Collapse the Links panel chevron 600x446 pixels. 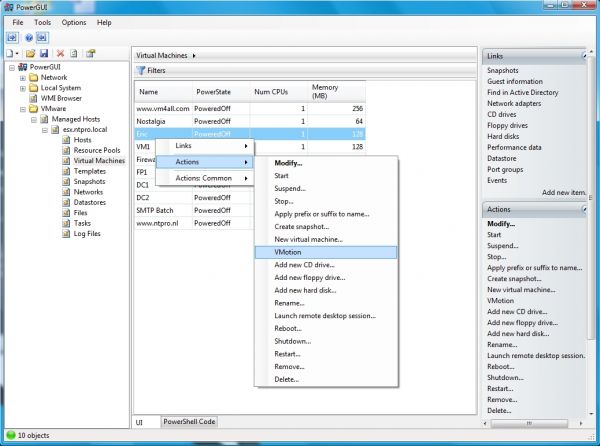click(x=584, y=56)
